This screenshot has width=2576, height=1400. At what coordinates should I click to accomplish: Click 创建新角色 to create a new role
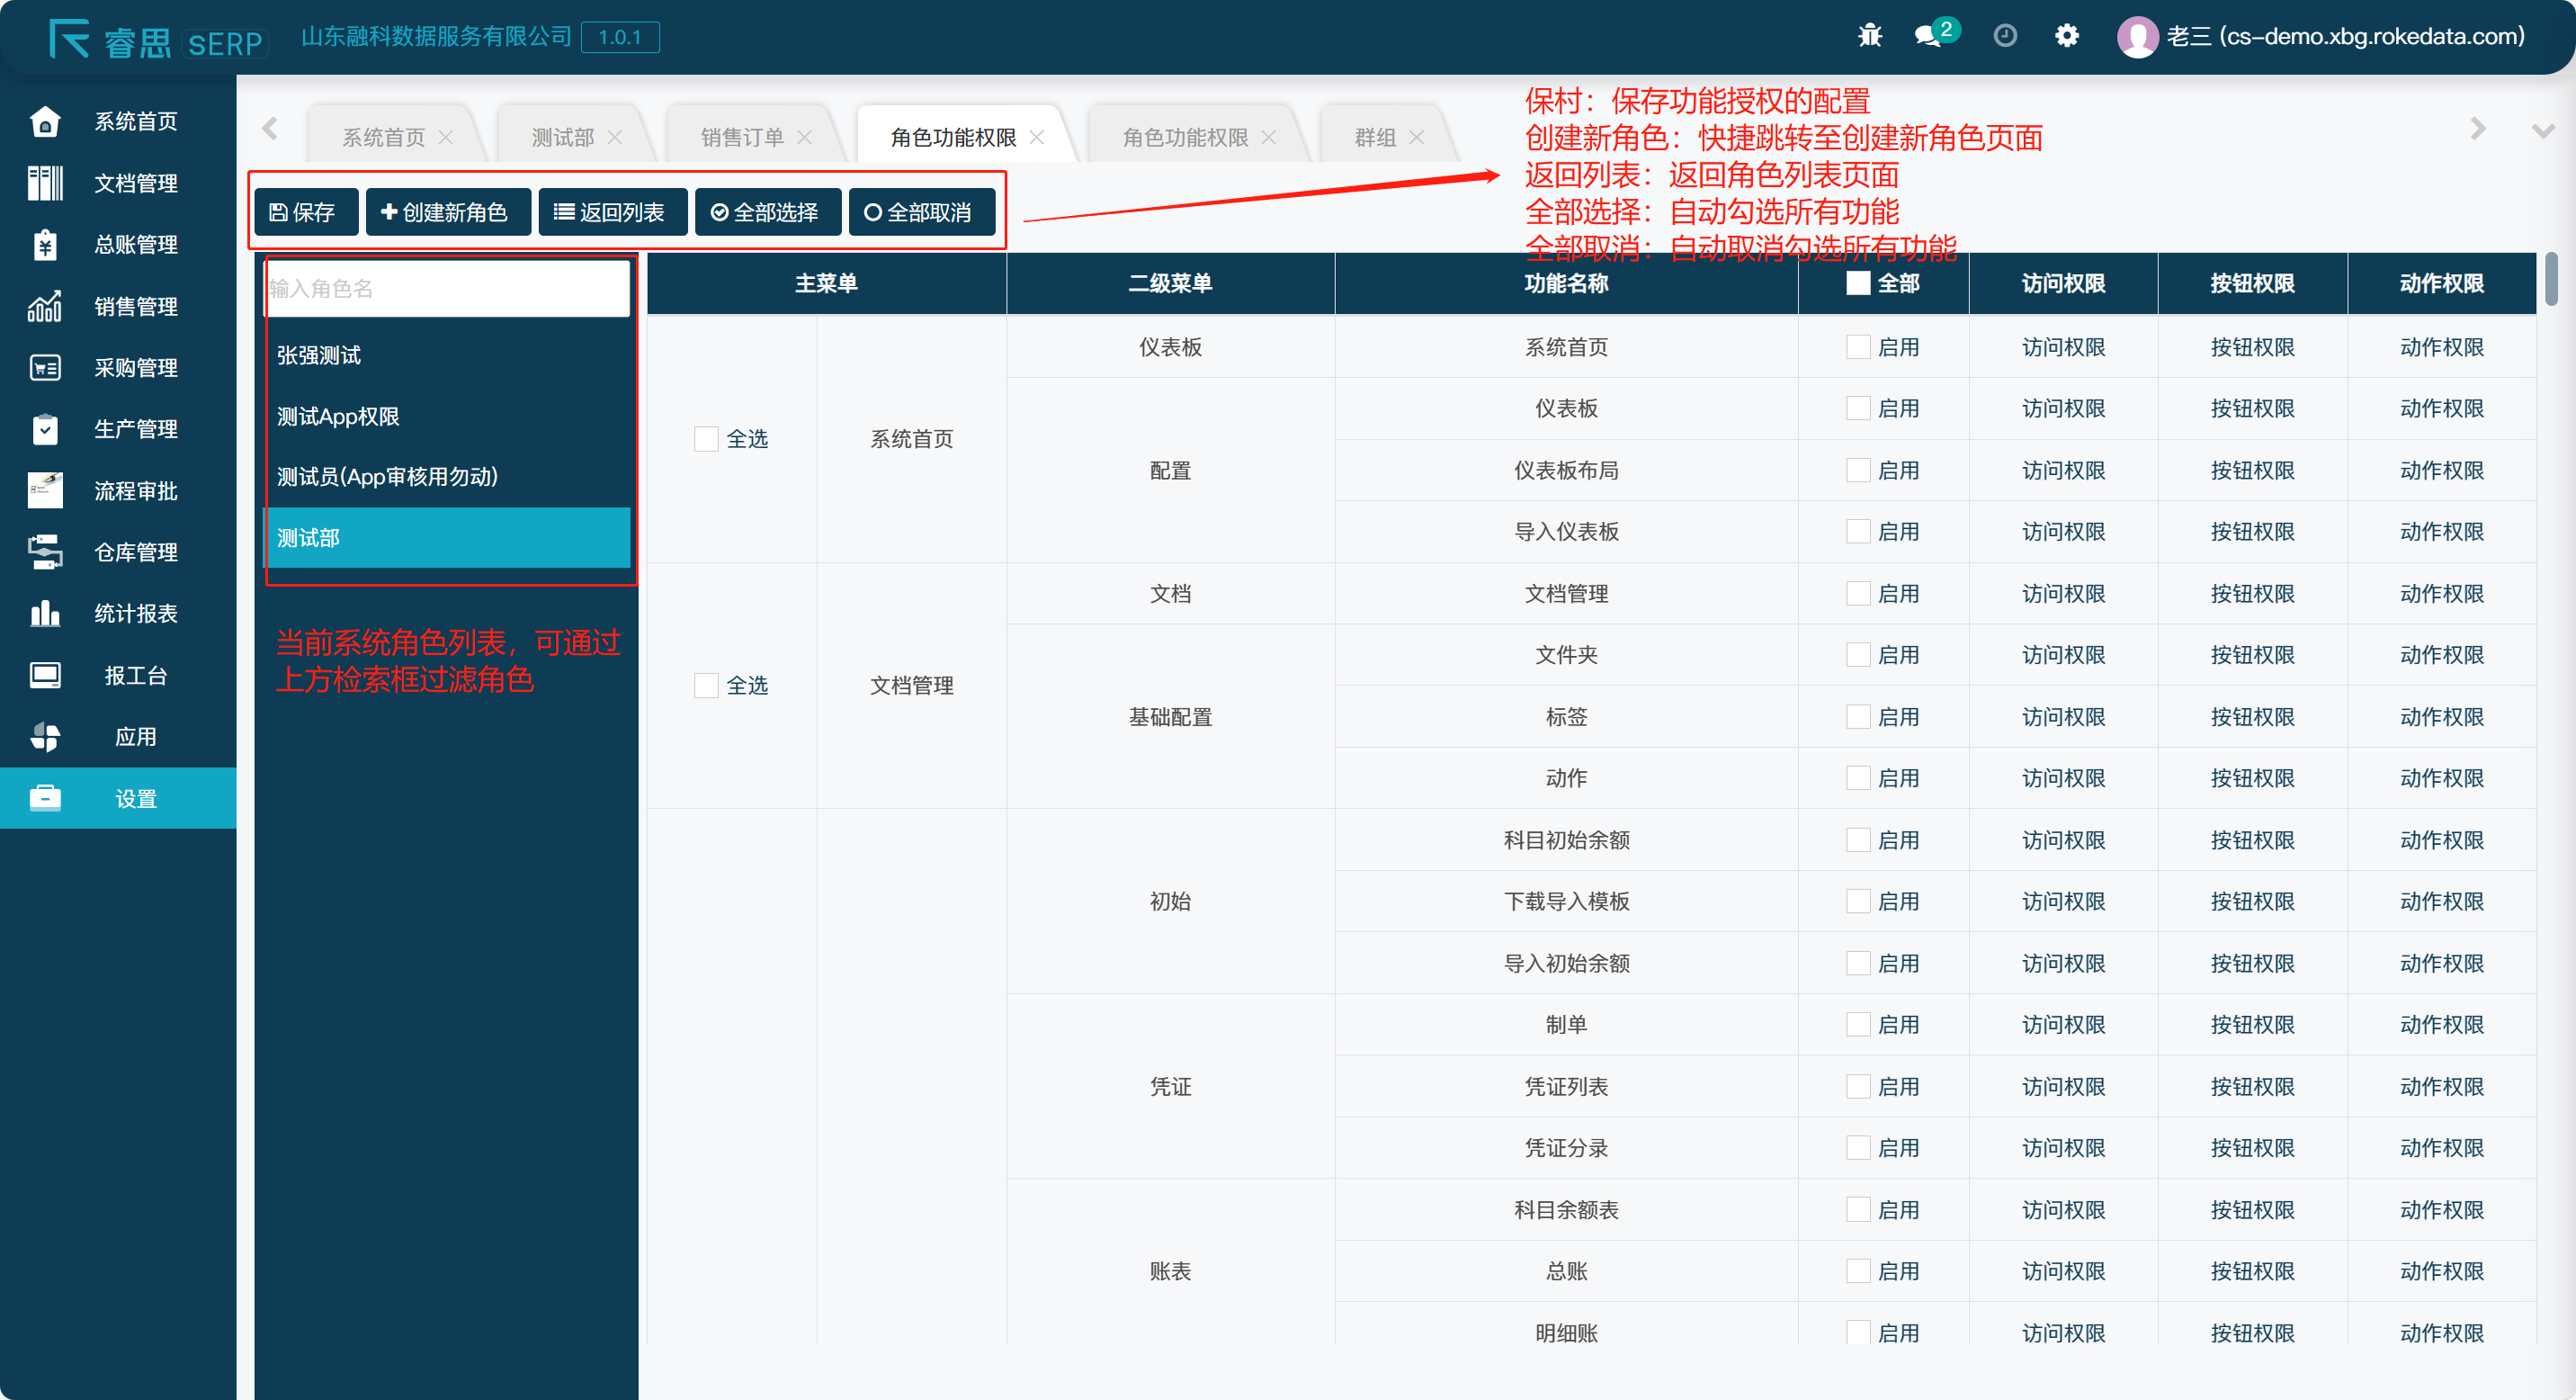(448, 211)
